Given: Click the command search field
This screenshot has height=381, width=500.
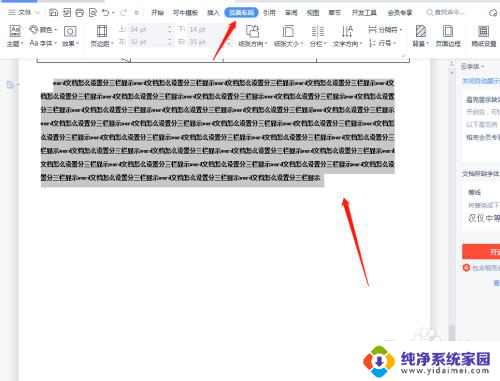Looking at the screenshot, I should [446, 13].
